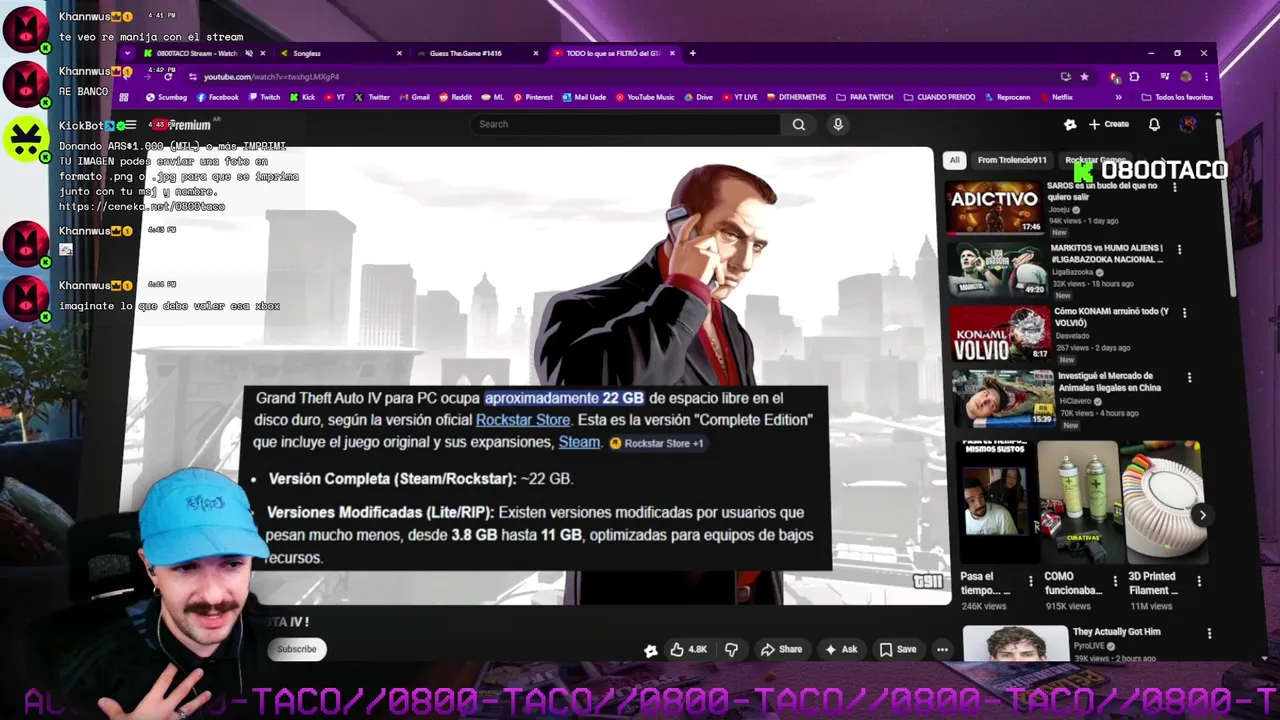This screenshot has width=1280, height=720.
Task: Open YouTube Music bookmark
Action: pos(646,97)
